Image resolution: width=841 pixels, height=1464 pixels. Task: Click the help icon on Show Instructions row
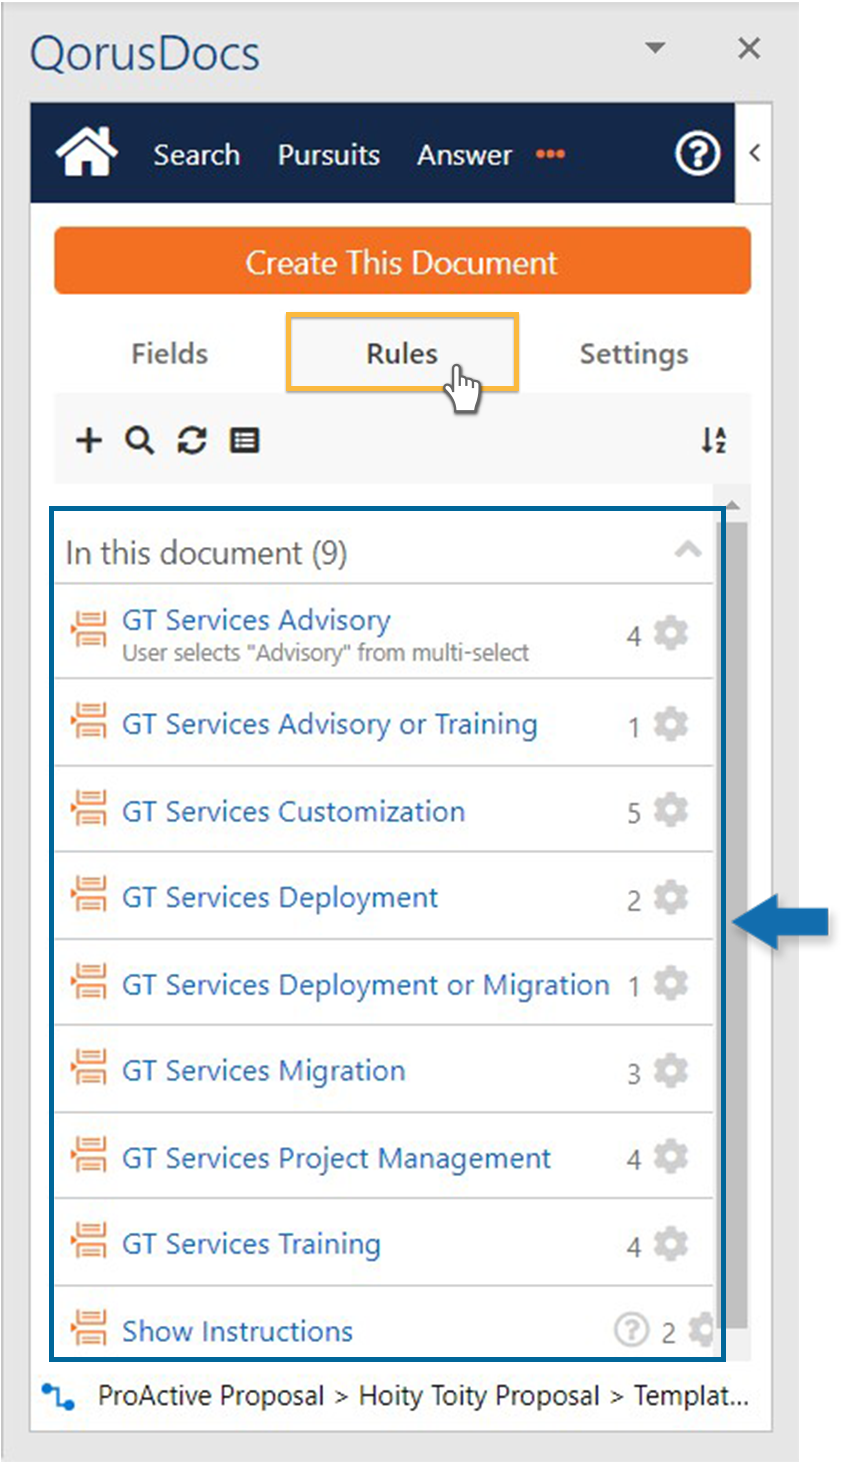coord(631,1329)
